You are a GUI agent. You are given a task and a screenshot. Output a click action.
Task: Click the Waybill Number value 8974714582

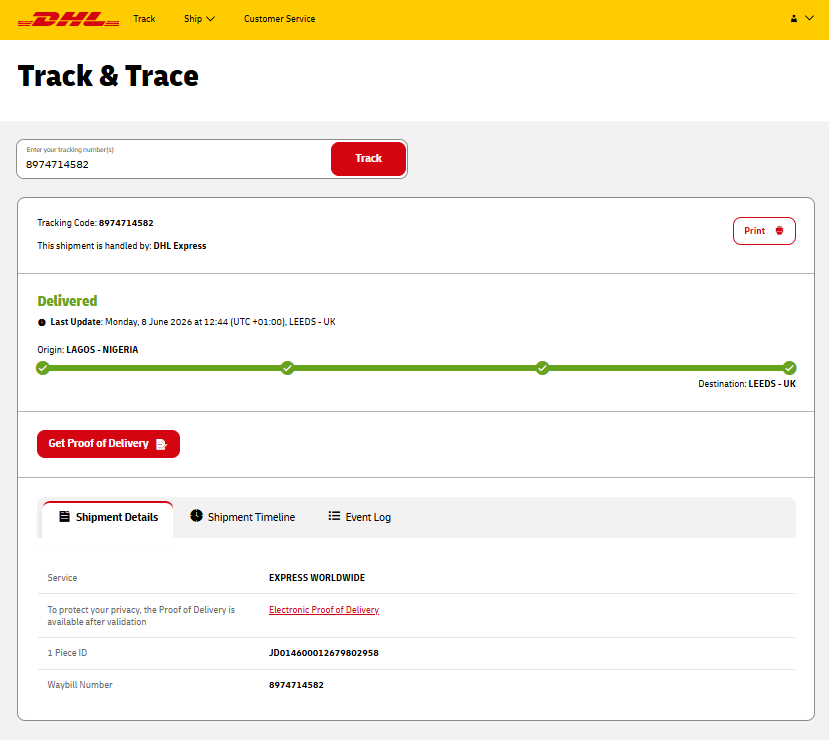pos(296,685)
